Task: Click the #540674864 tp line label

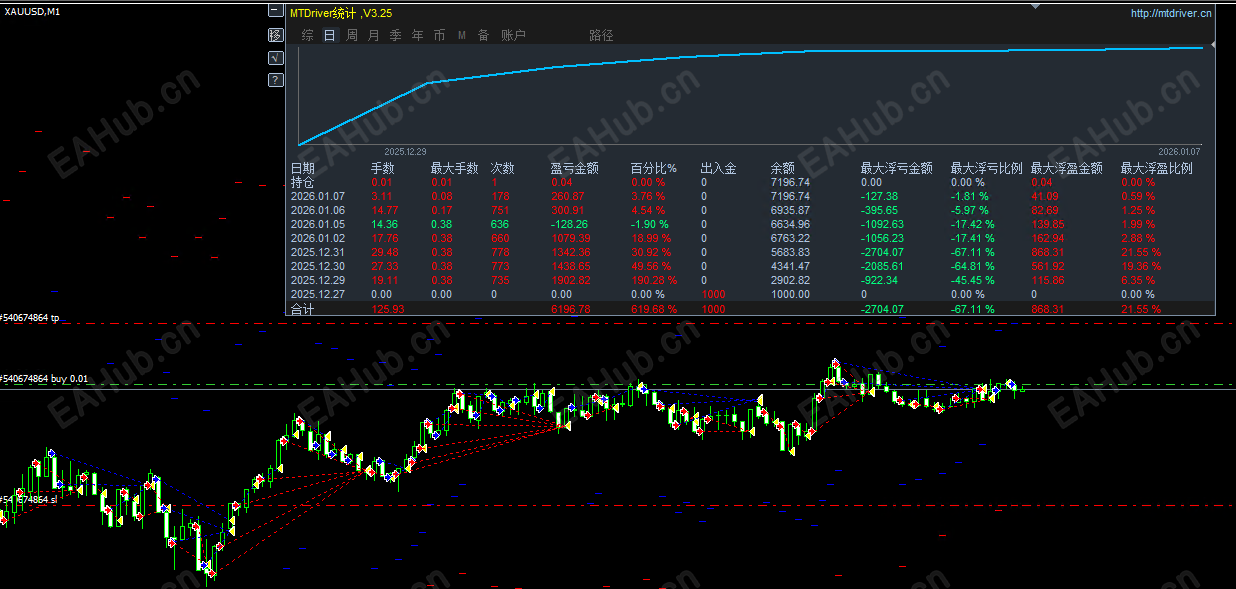Action: tap(30, 318)
